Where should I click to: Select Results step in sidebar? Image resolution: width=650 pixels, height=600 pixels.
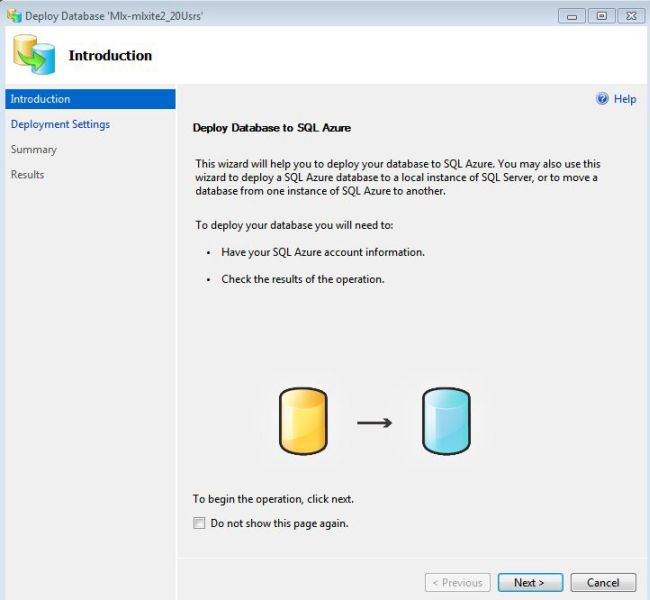[x=27, y=175]
